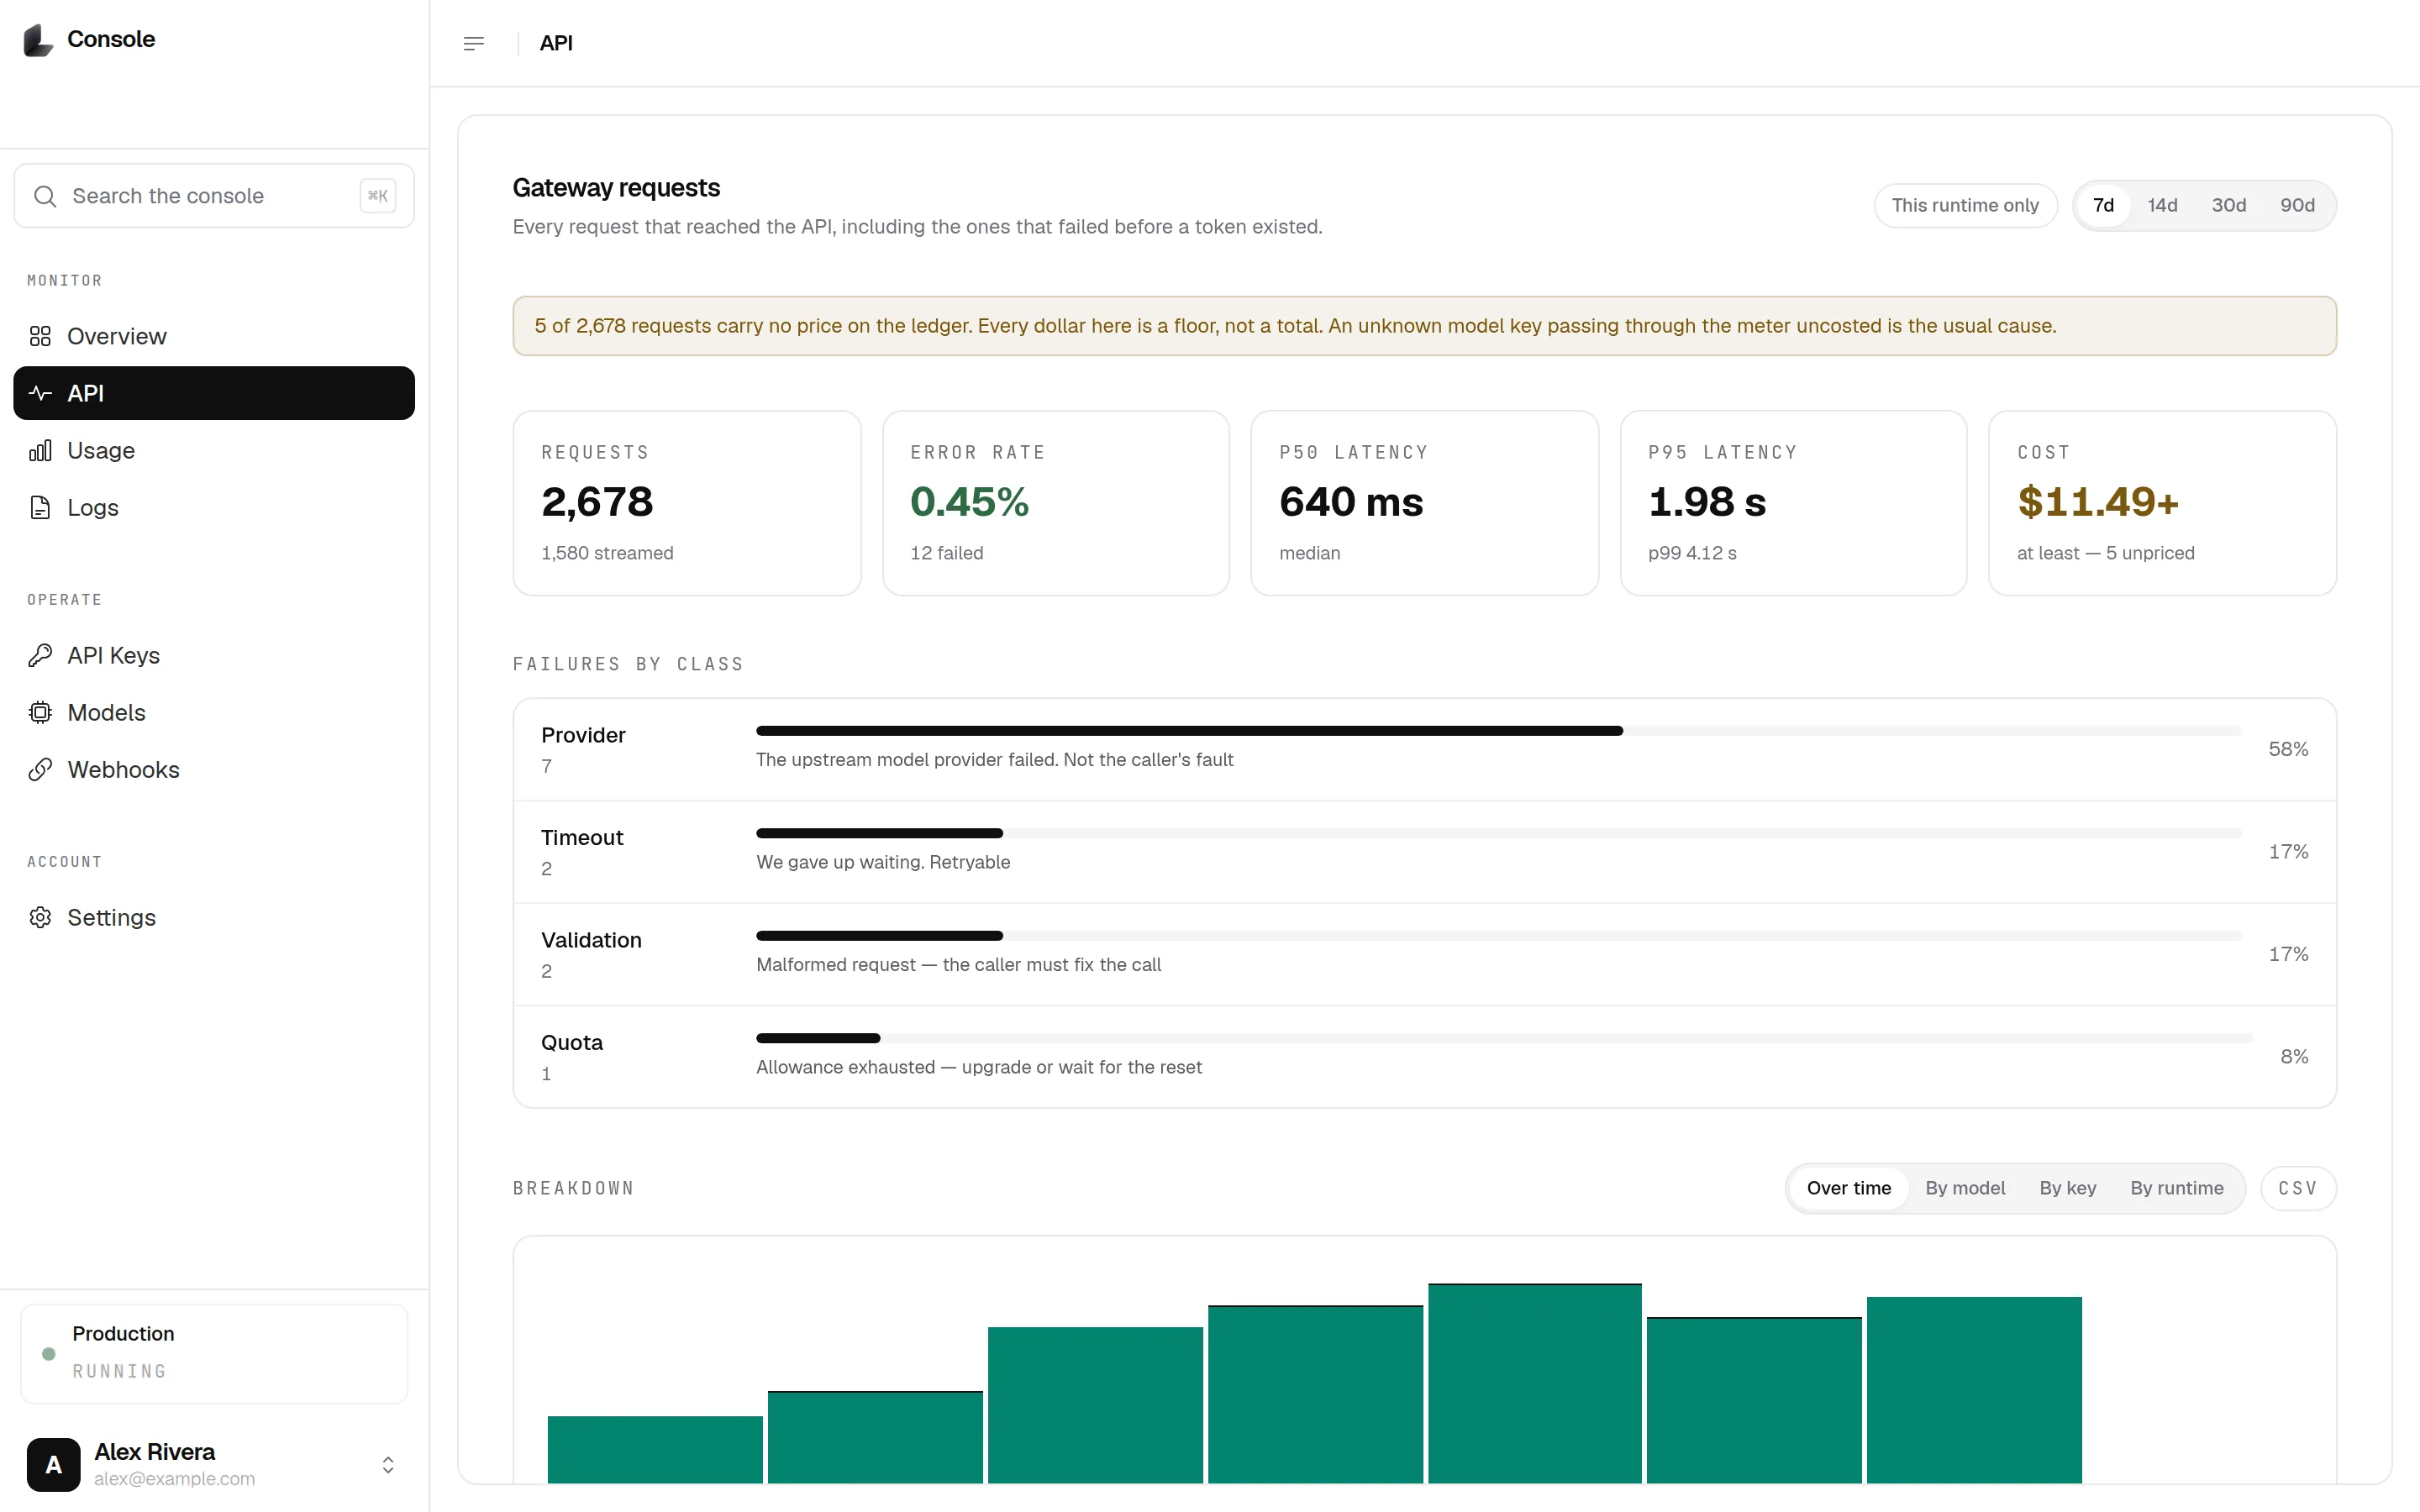
Task: Click the Validation failure progress bar
Action: [x=1498, y=936]
